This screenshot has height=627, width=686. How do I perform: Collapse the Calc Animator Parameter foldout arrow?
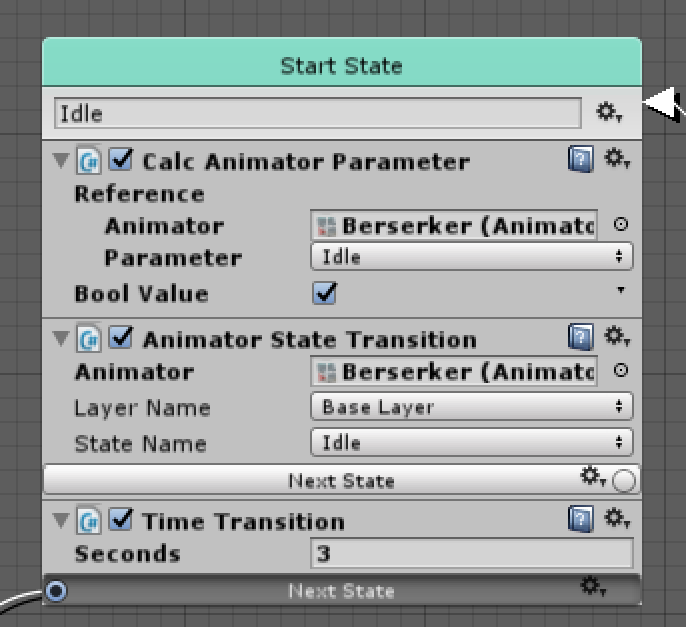tap(61, 161)
